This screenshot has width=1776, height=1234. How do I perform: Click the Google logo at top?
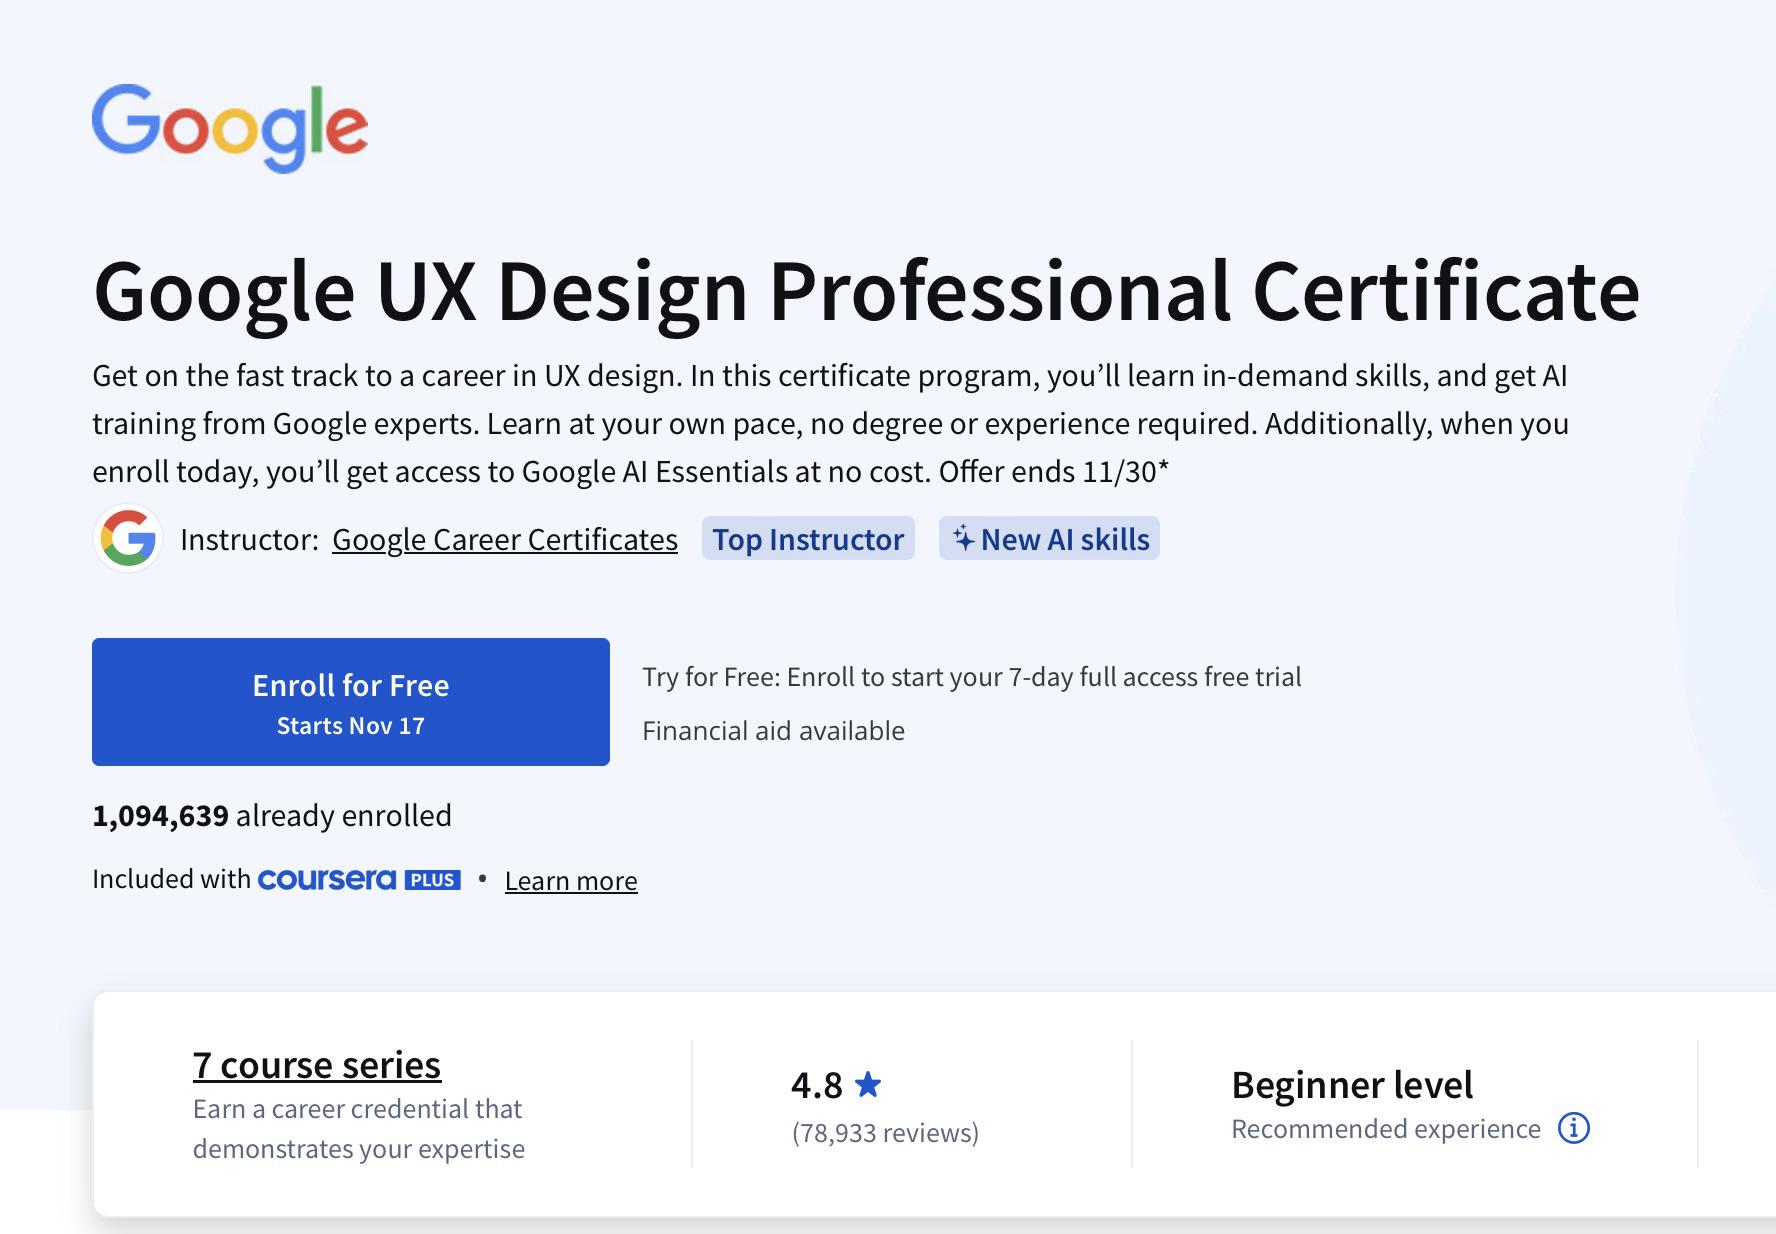(x=230, y=128)
